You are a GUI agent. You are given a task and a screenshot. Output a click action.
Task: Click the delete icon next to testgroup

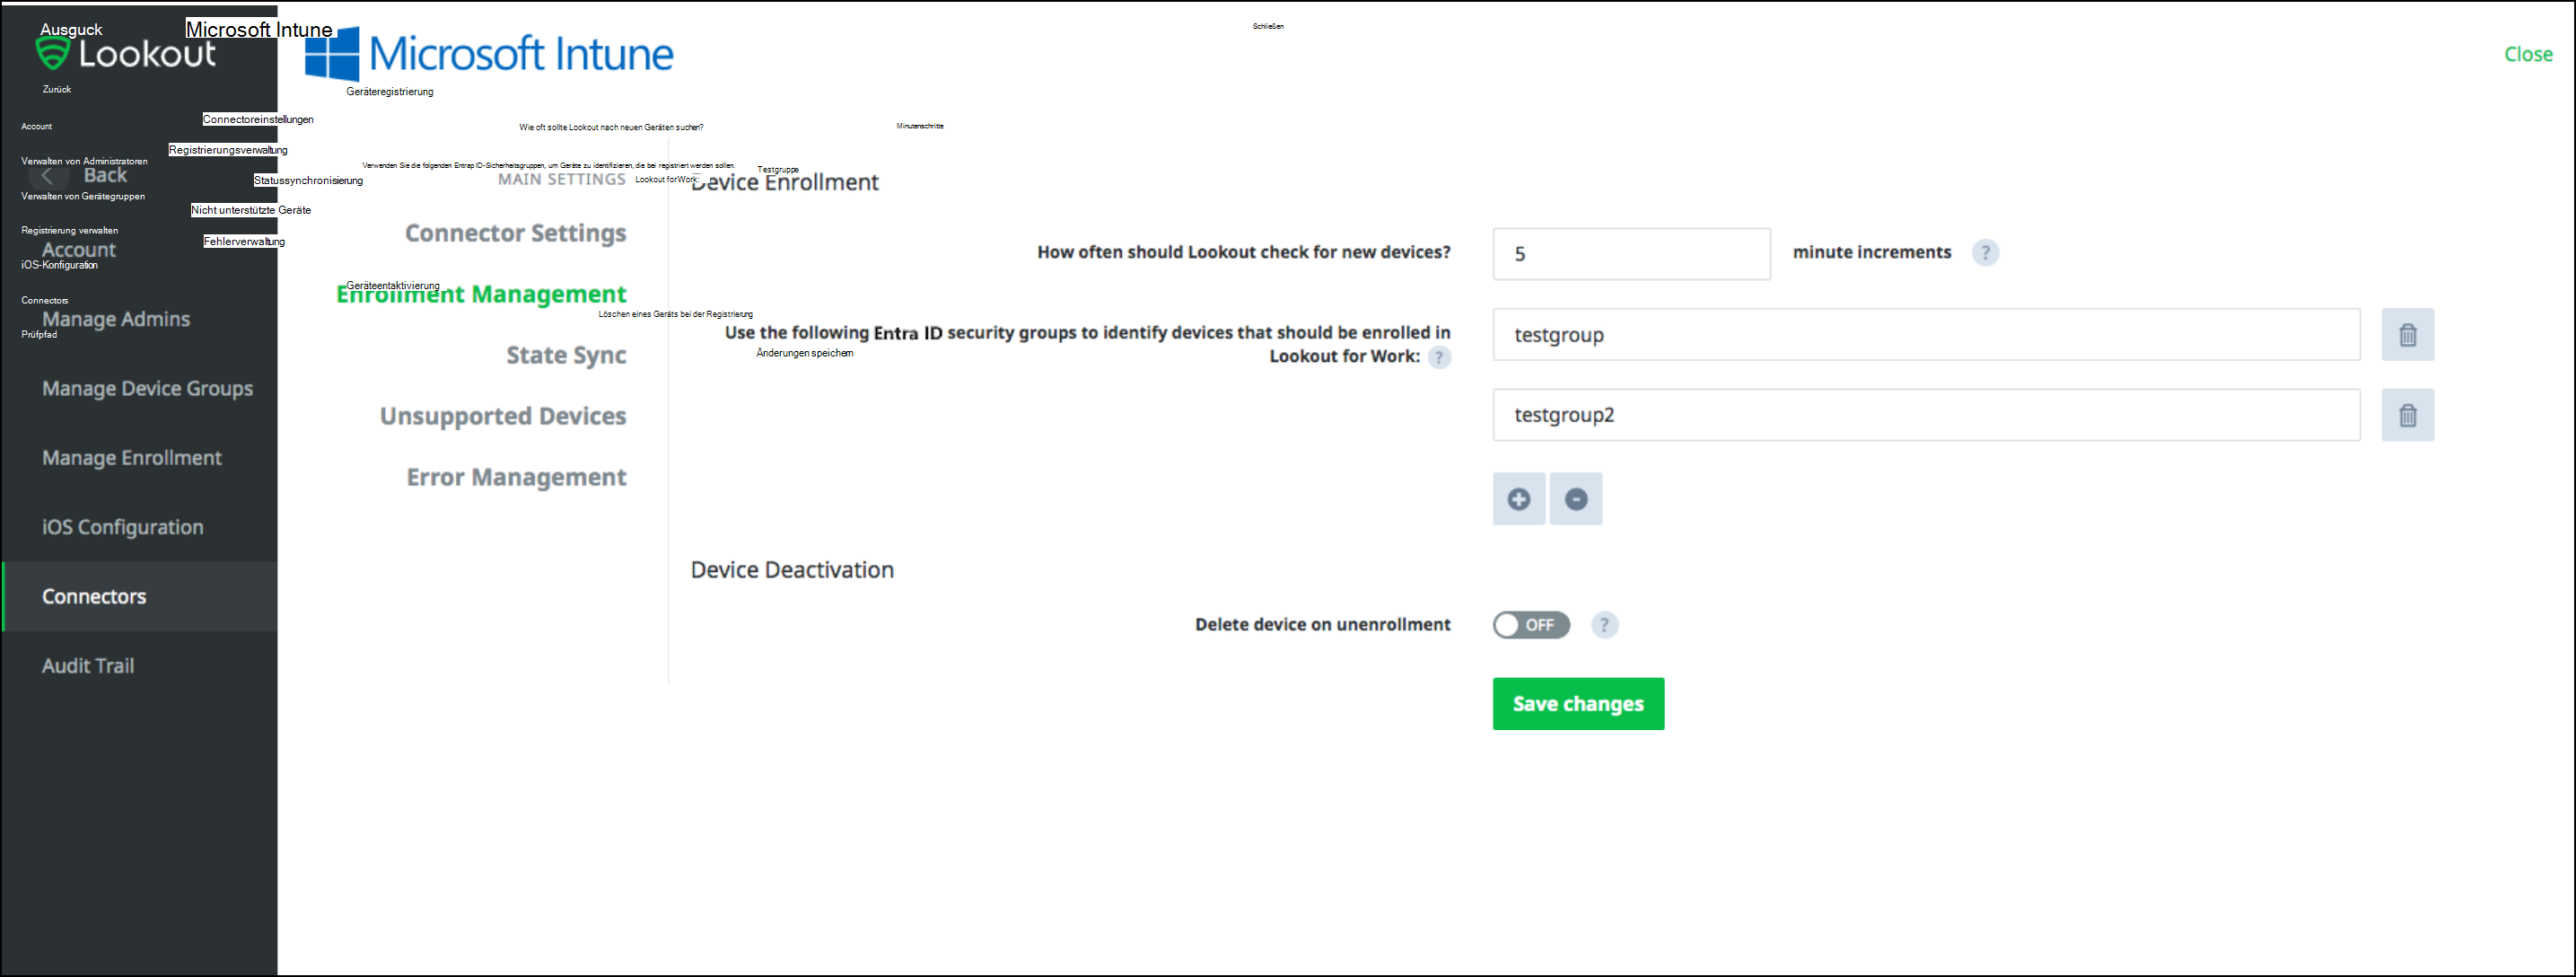pyautogui.click(x=2405, y=336)
